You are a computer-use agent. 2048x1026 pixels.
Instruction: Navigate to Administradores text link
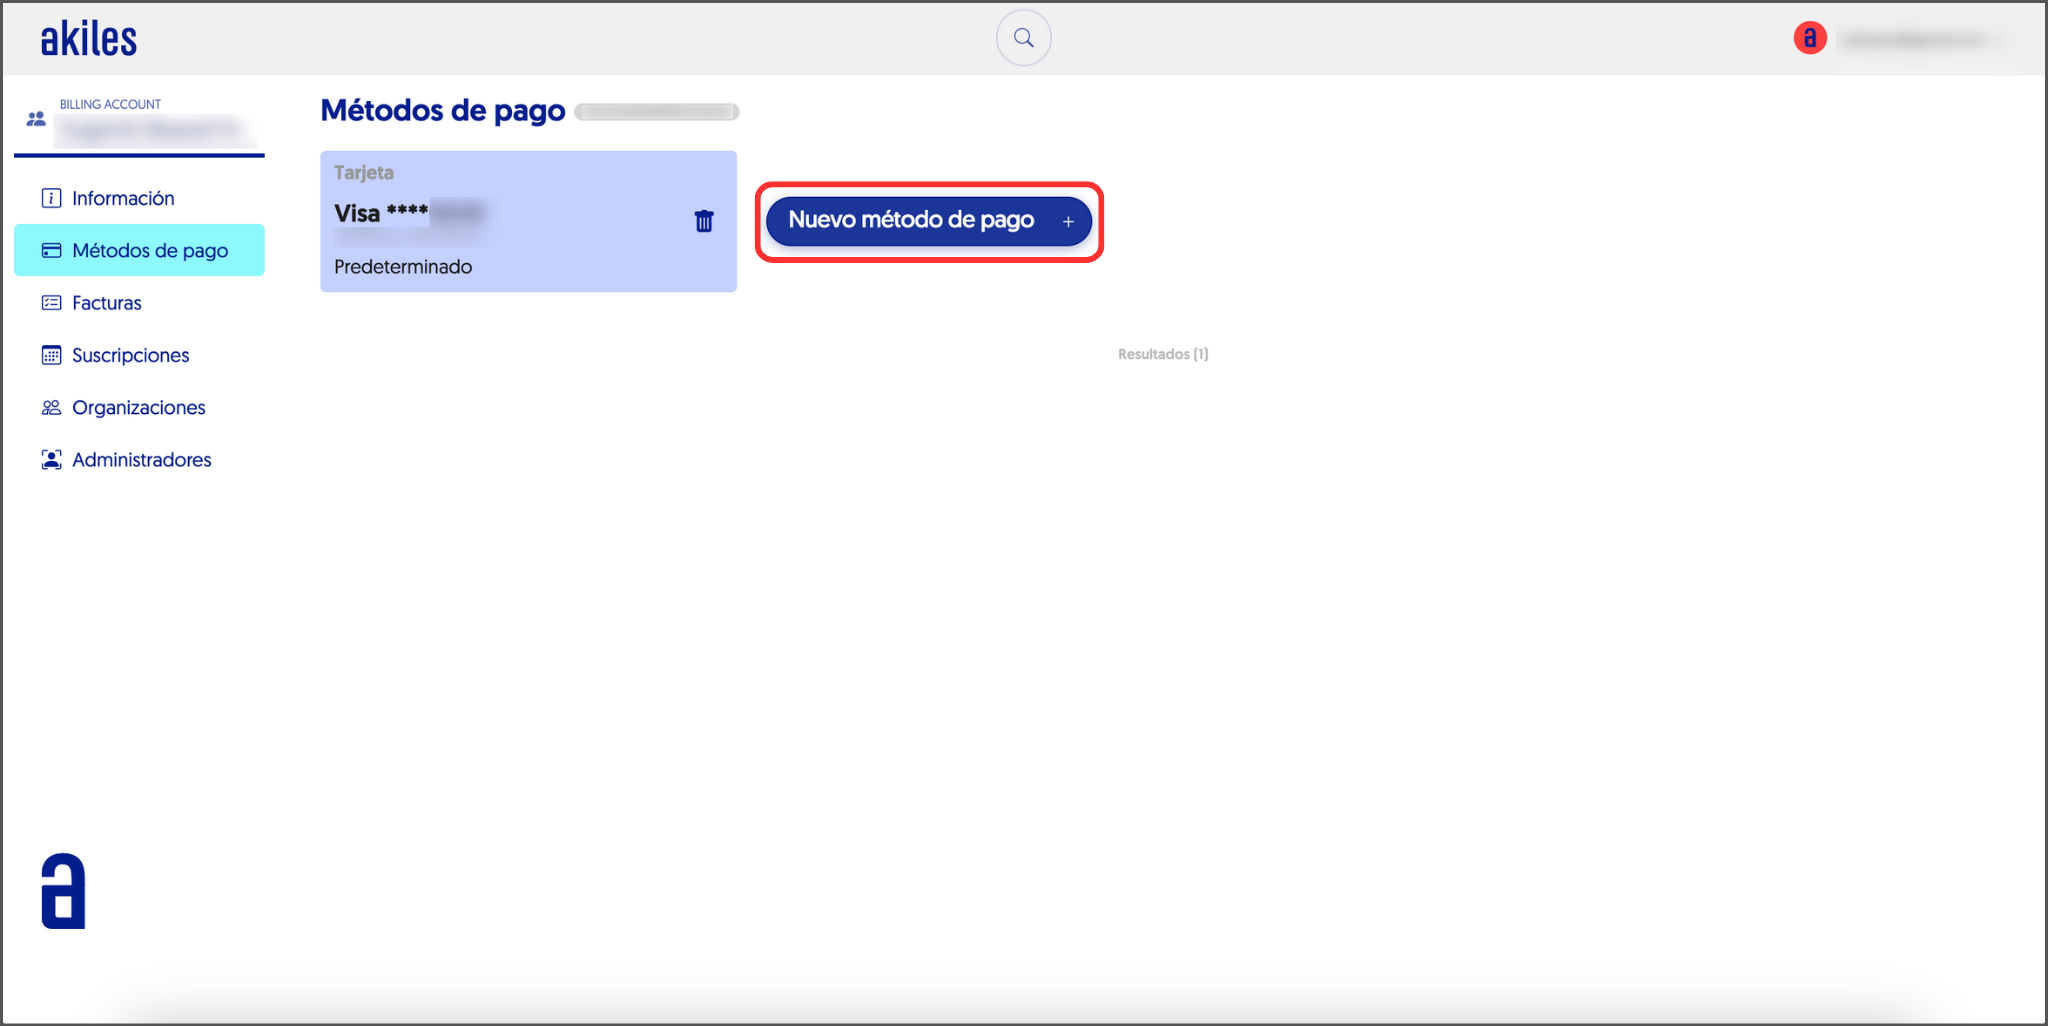click(x=142, y=460)
